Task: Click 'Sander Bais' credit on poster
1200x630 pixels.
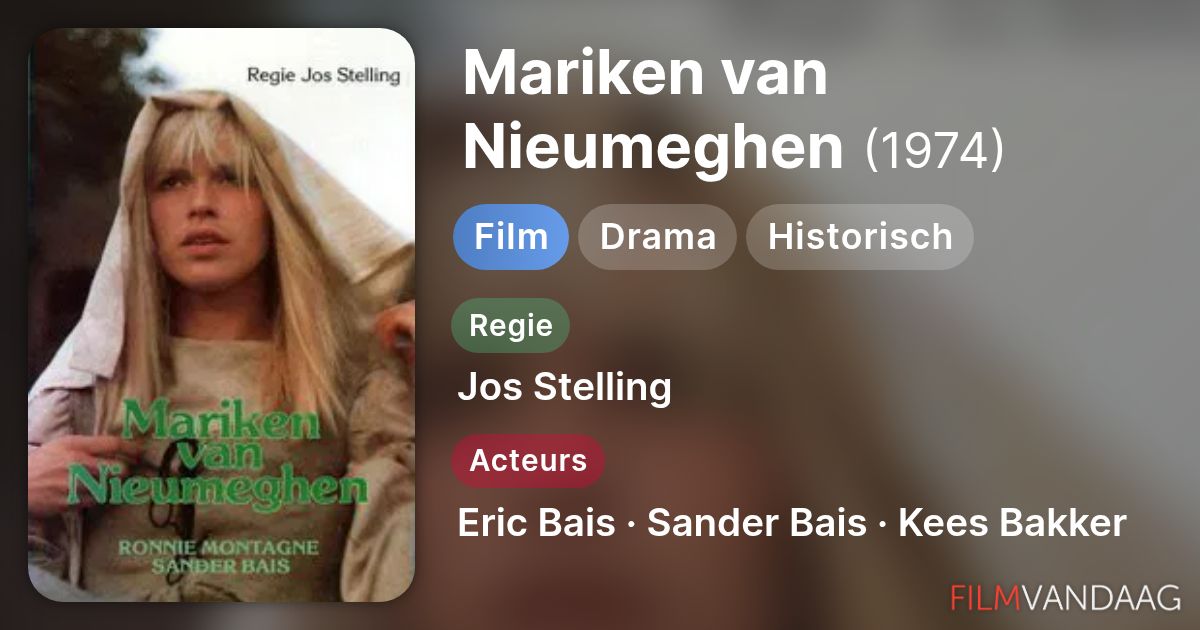Action: tap(218, 565)
